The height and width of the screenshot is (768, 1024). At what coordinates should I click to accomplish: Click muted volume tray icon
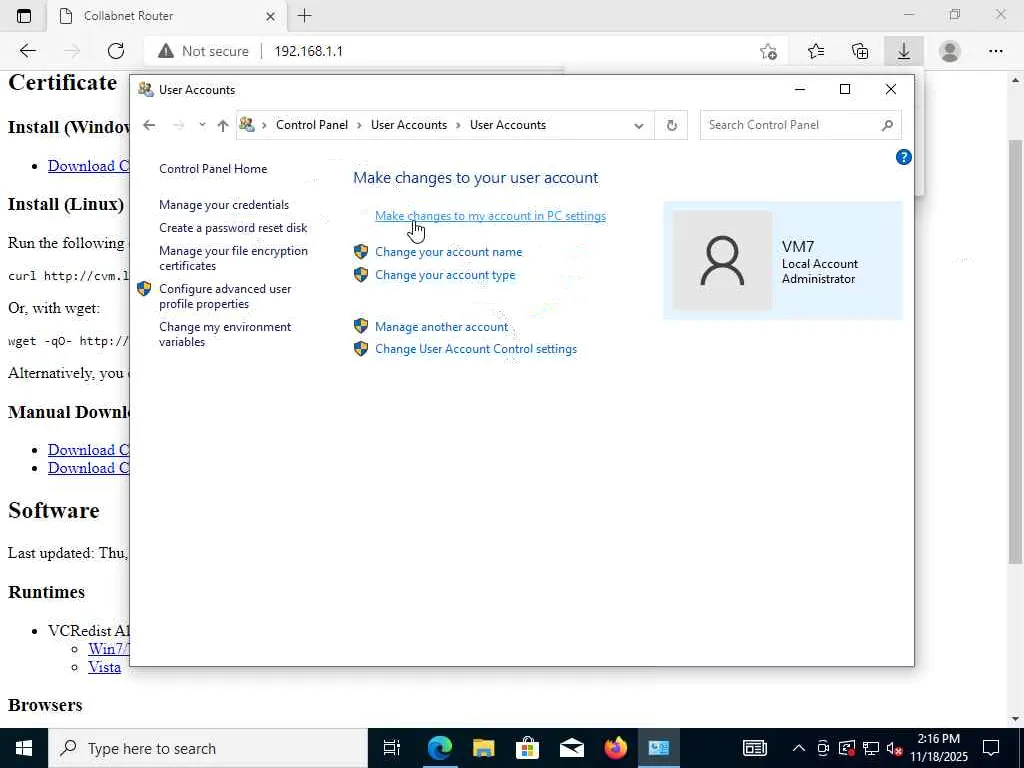click(x=895, y=748)
